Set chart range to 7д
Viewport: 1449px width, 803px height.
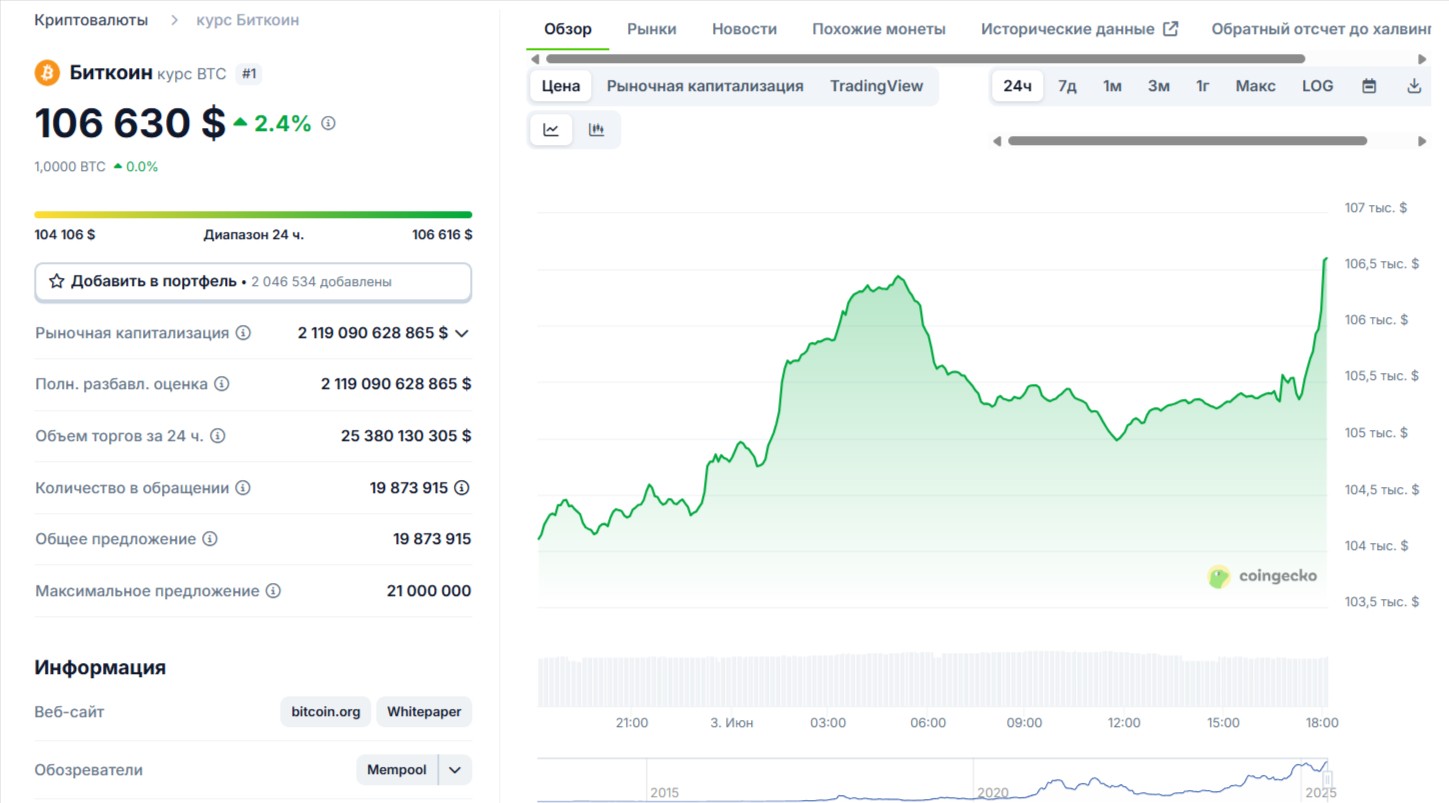[1068, 86]
